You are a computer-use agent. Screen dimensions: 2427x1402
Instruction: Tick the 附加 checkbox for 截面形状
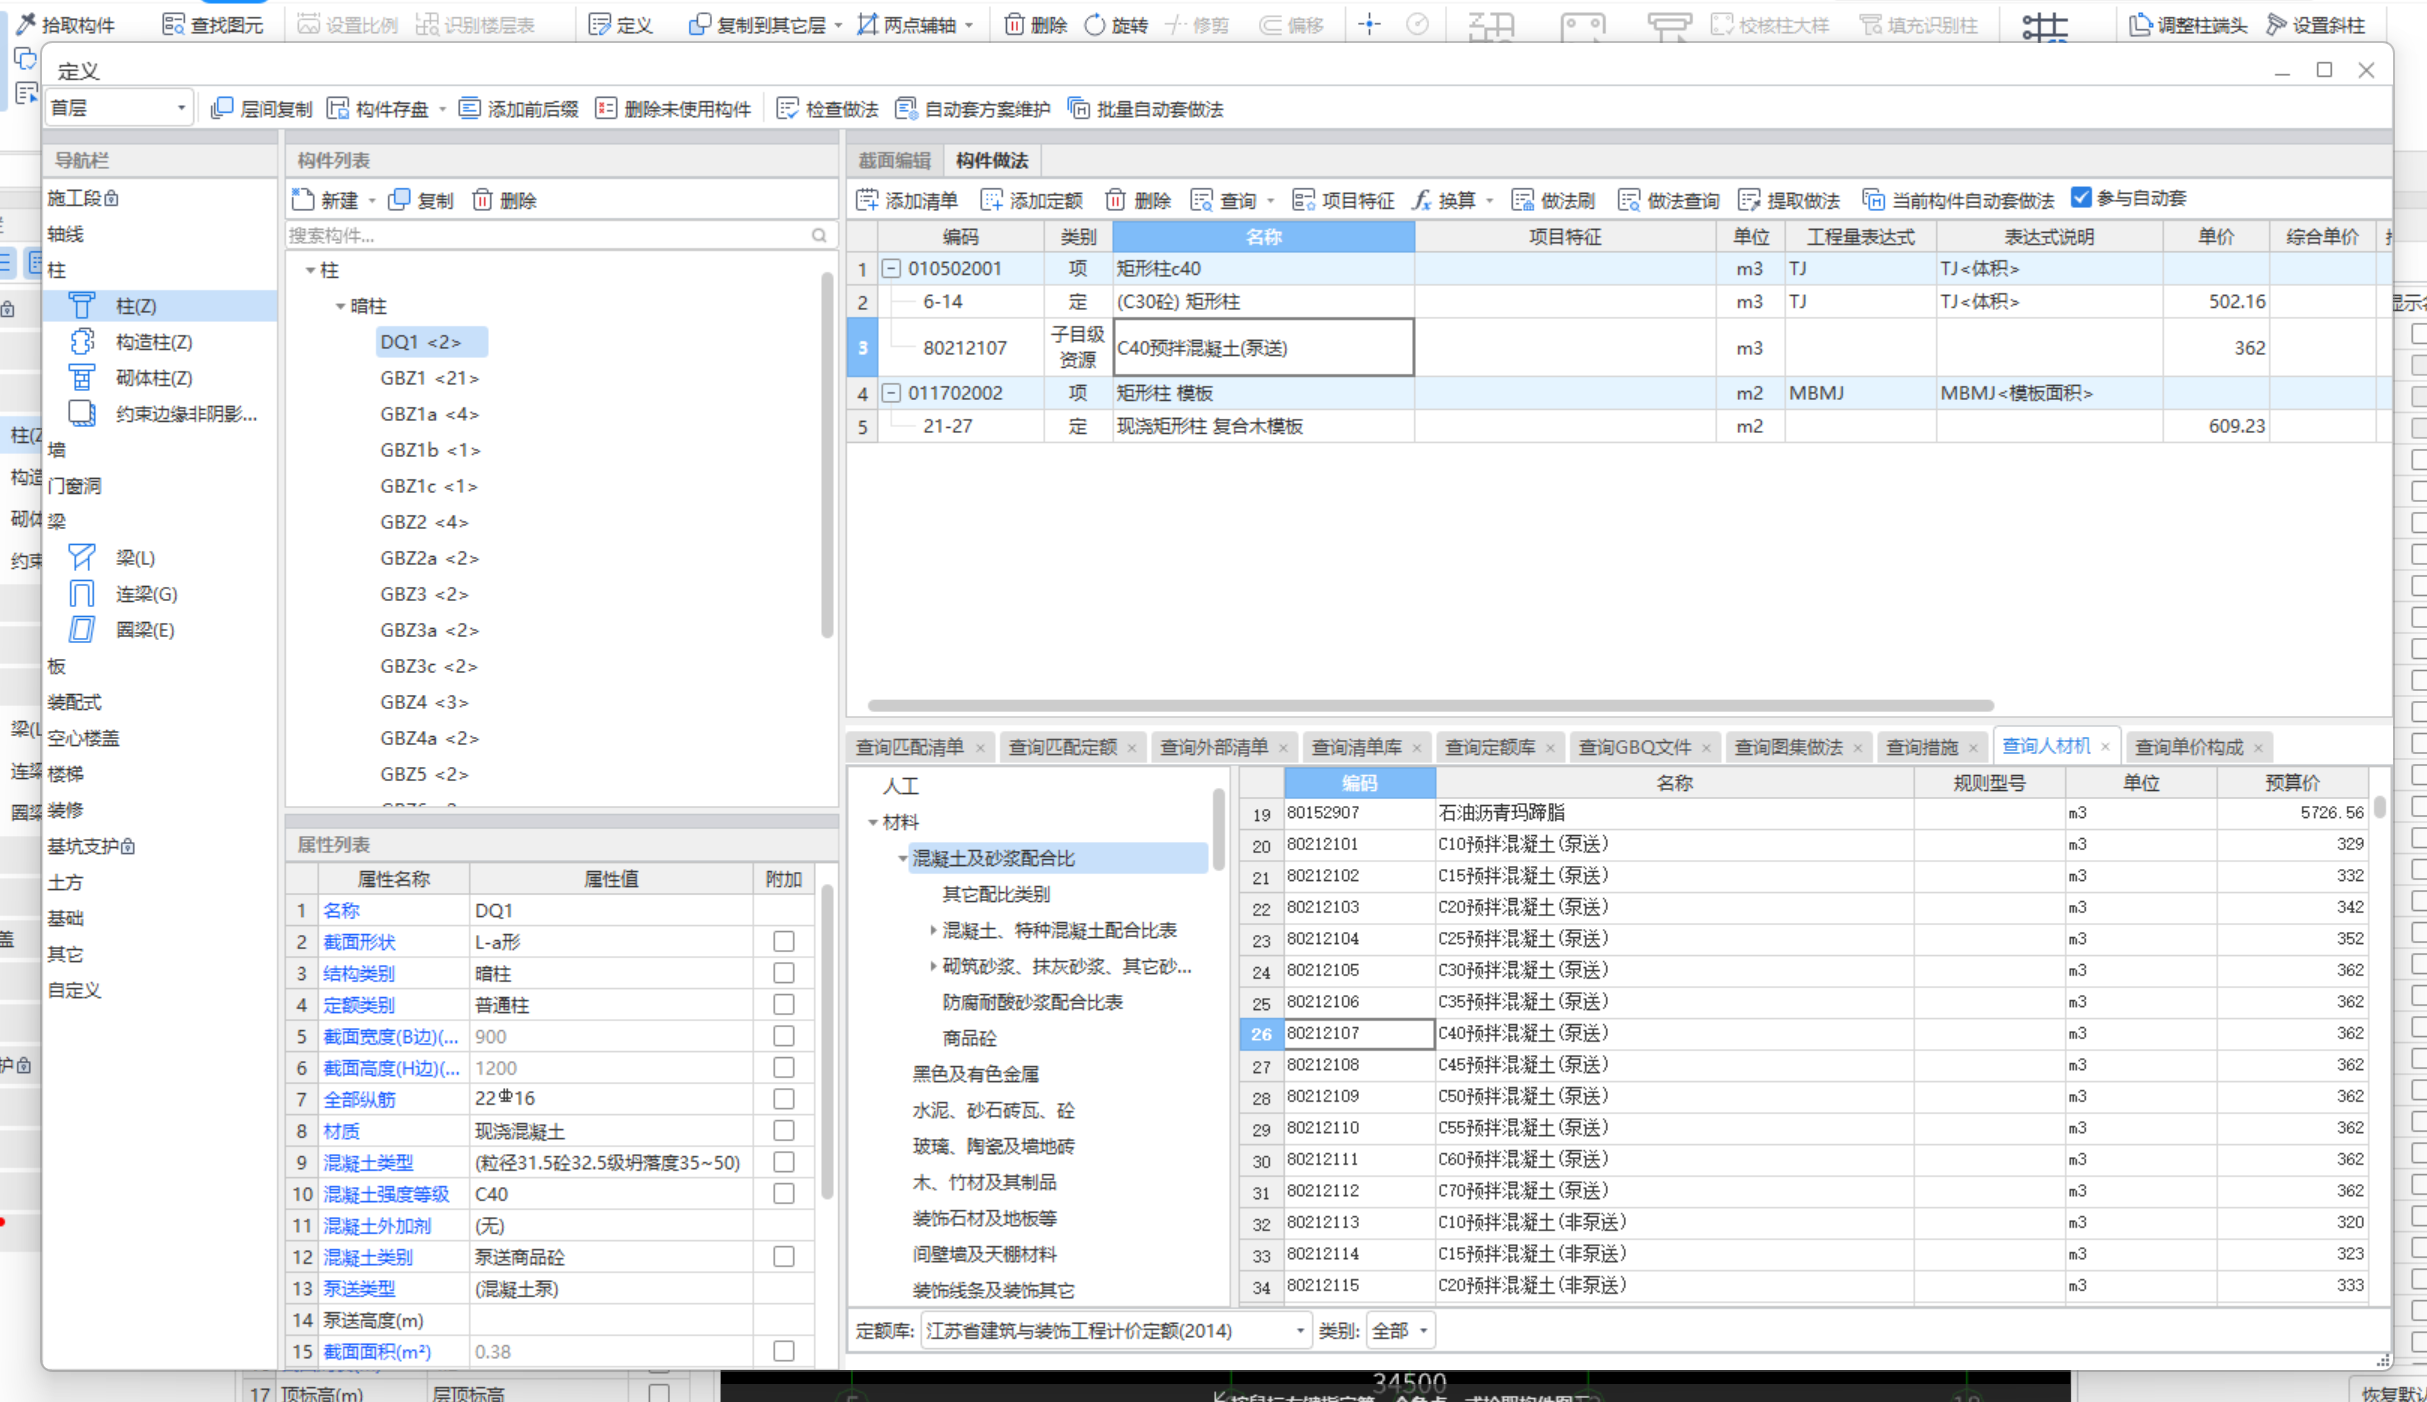click(x=783, y=942)
